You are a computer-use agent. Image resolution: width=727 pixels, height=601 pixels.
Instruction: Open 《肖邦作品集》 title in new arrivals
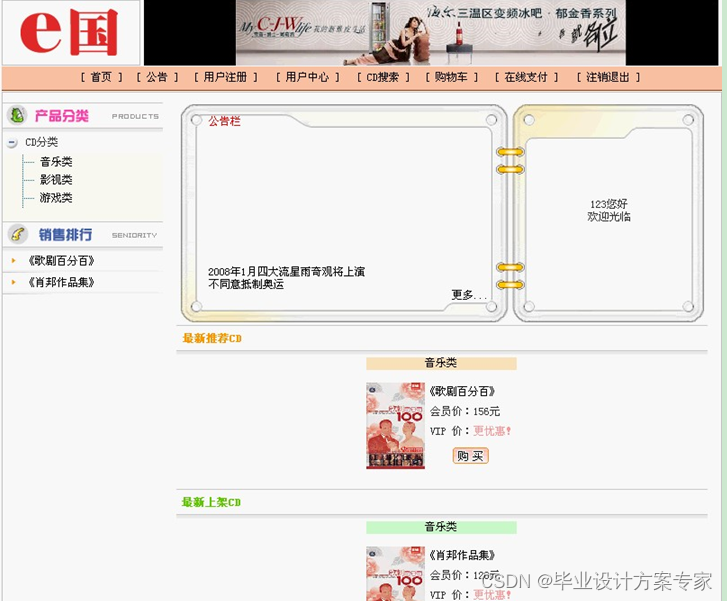(462, 555)
